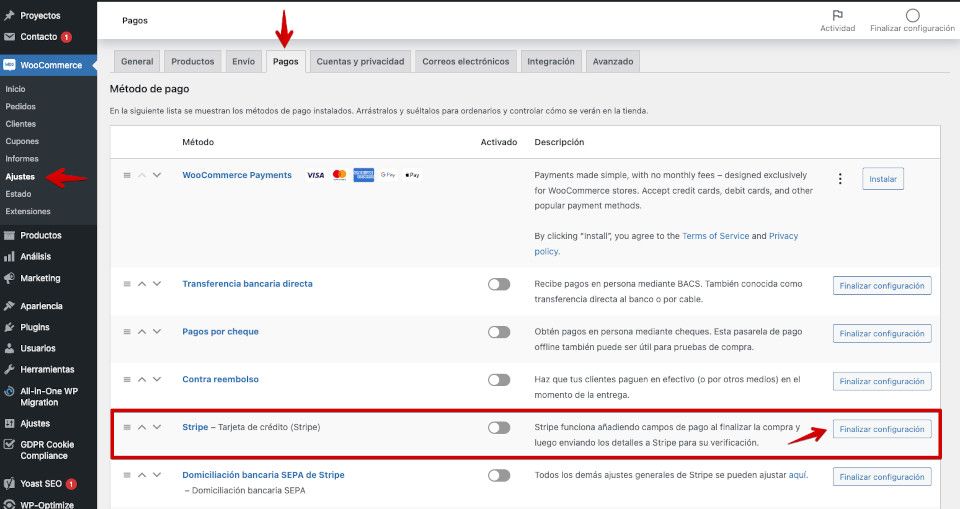The image size is (960, 509).
Task: Enable Pagos por cheque toggle
Action: tap(499, 332)
